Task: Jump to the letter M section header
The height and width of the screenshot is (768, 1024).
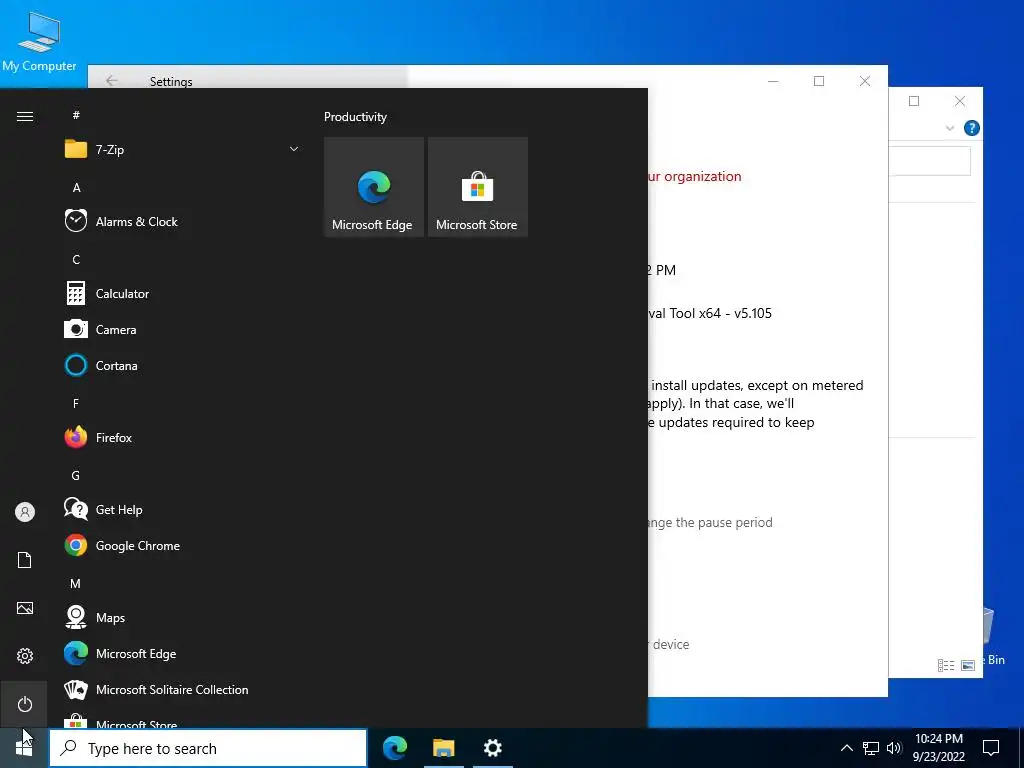Action: tap(76, 584)
